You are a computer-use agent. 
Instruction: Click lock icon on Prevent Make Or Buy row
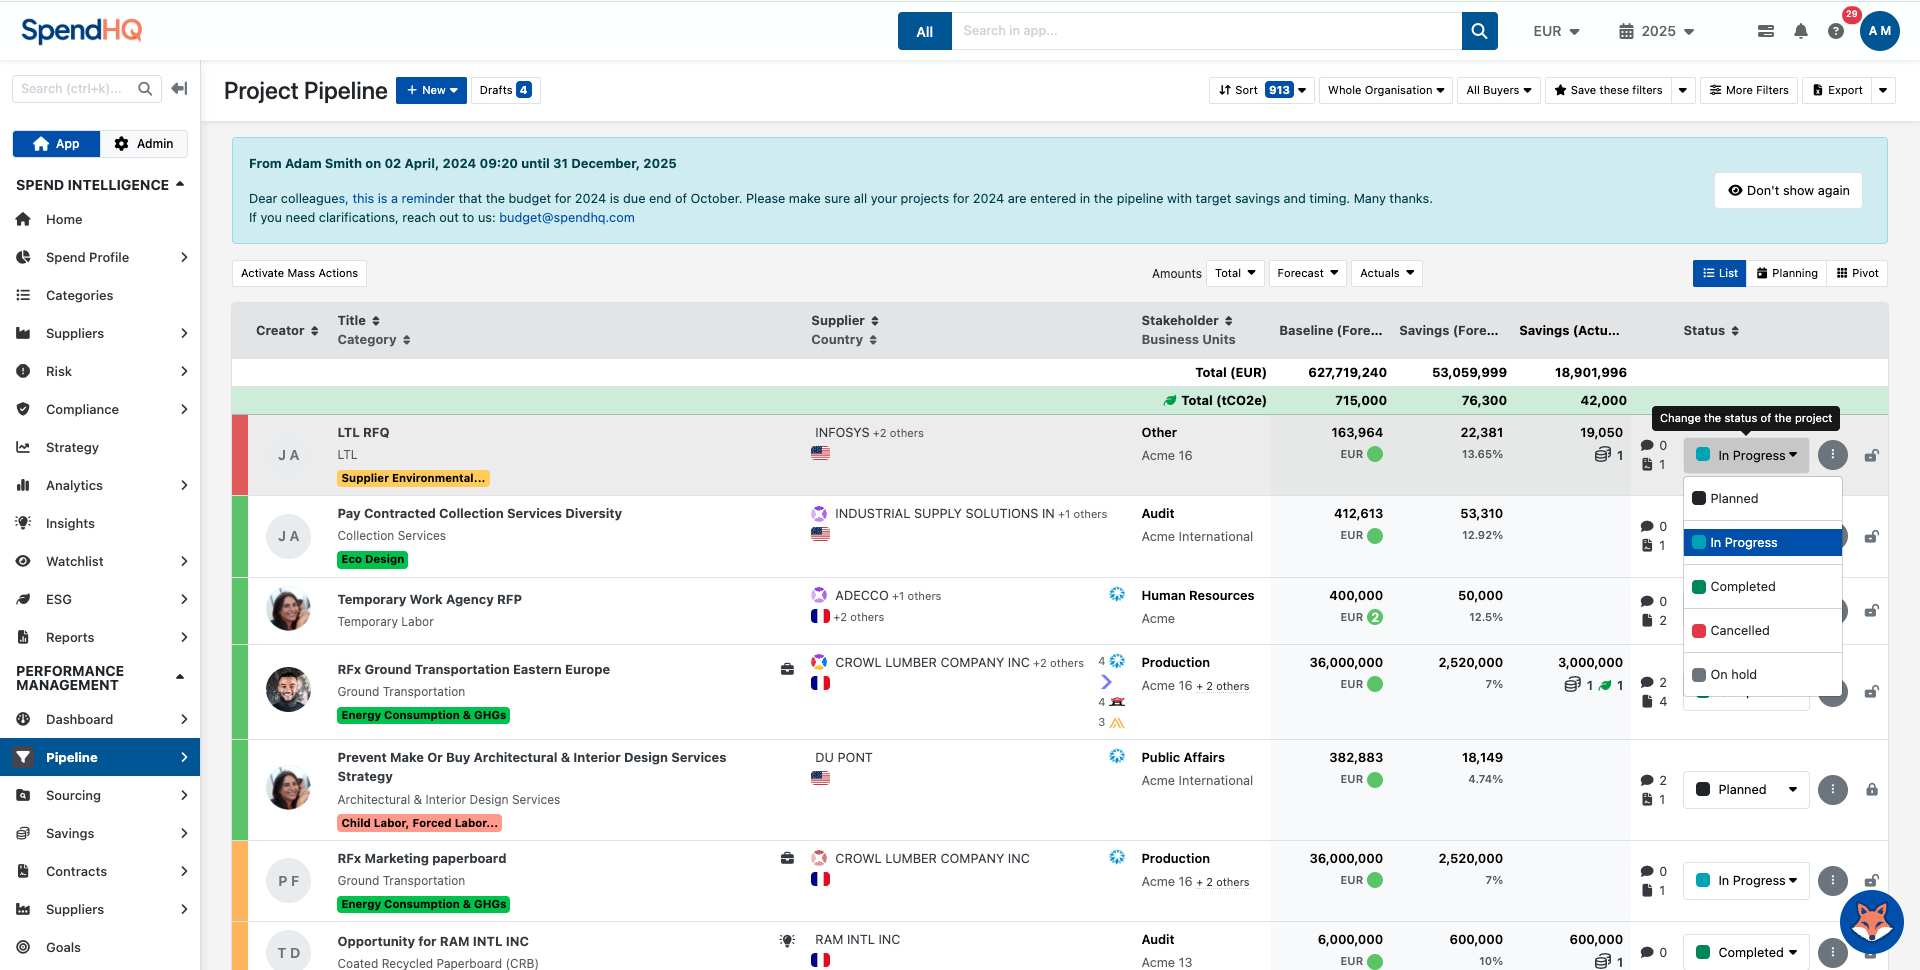pyautogui.click(x=1871, y=790)
